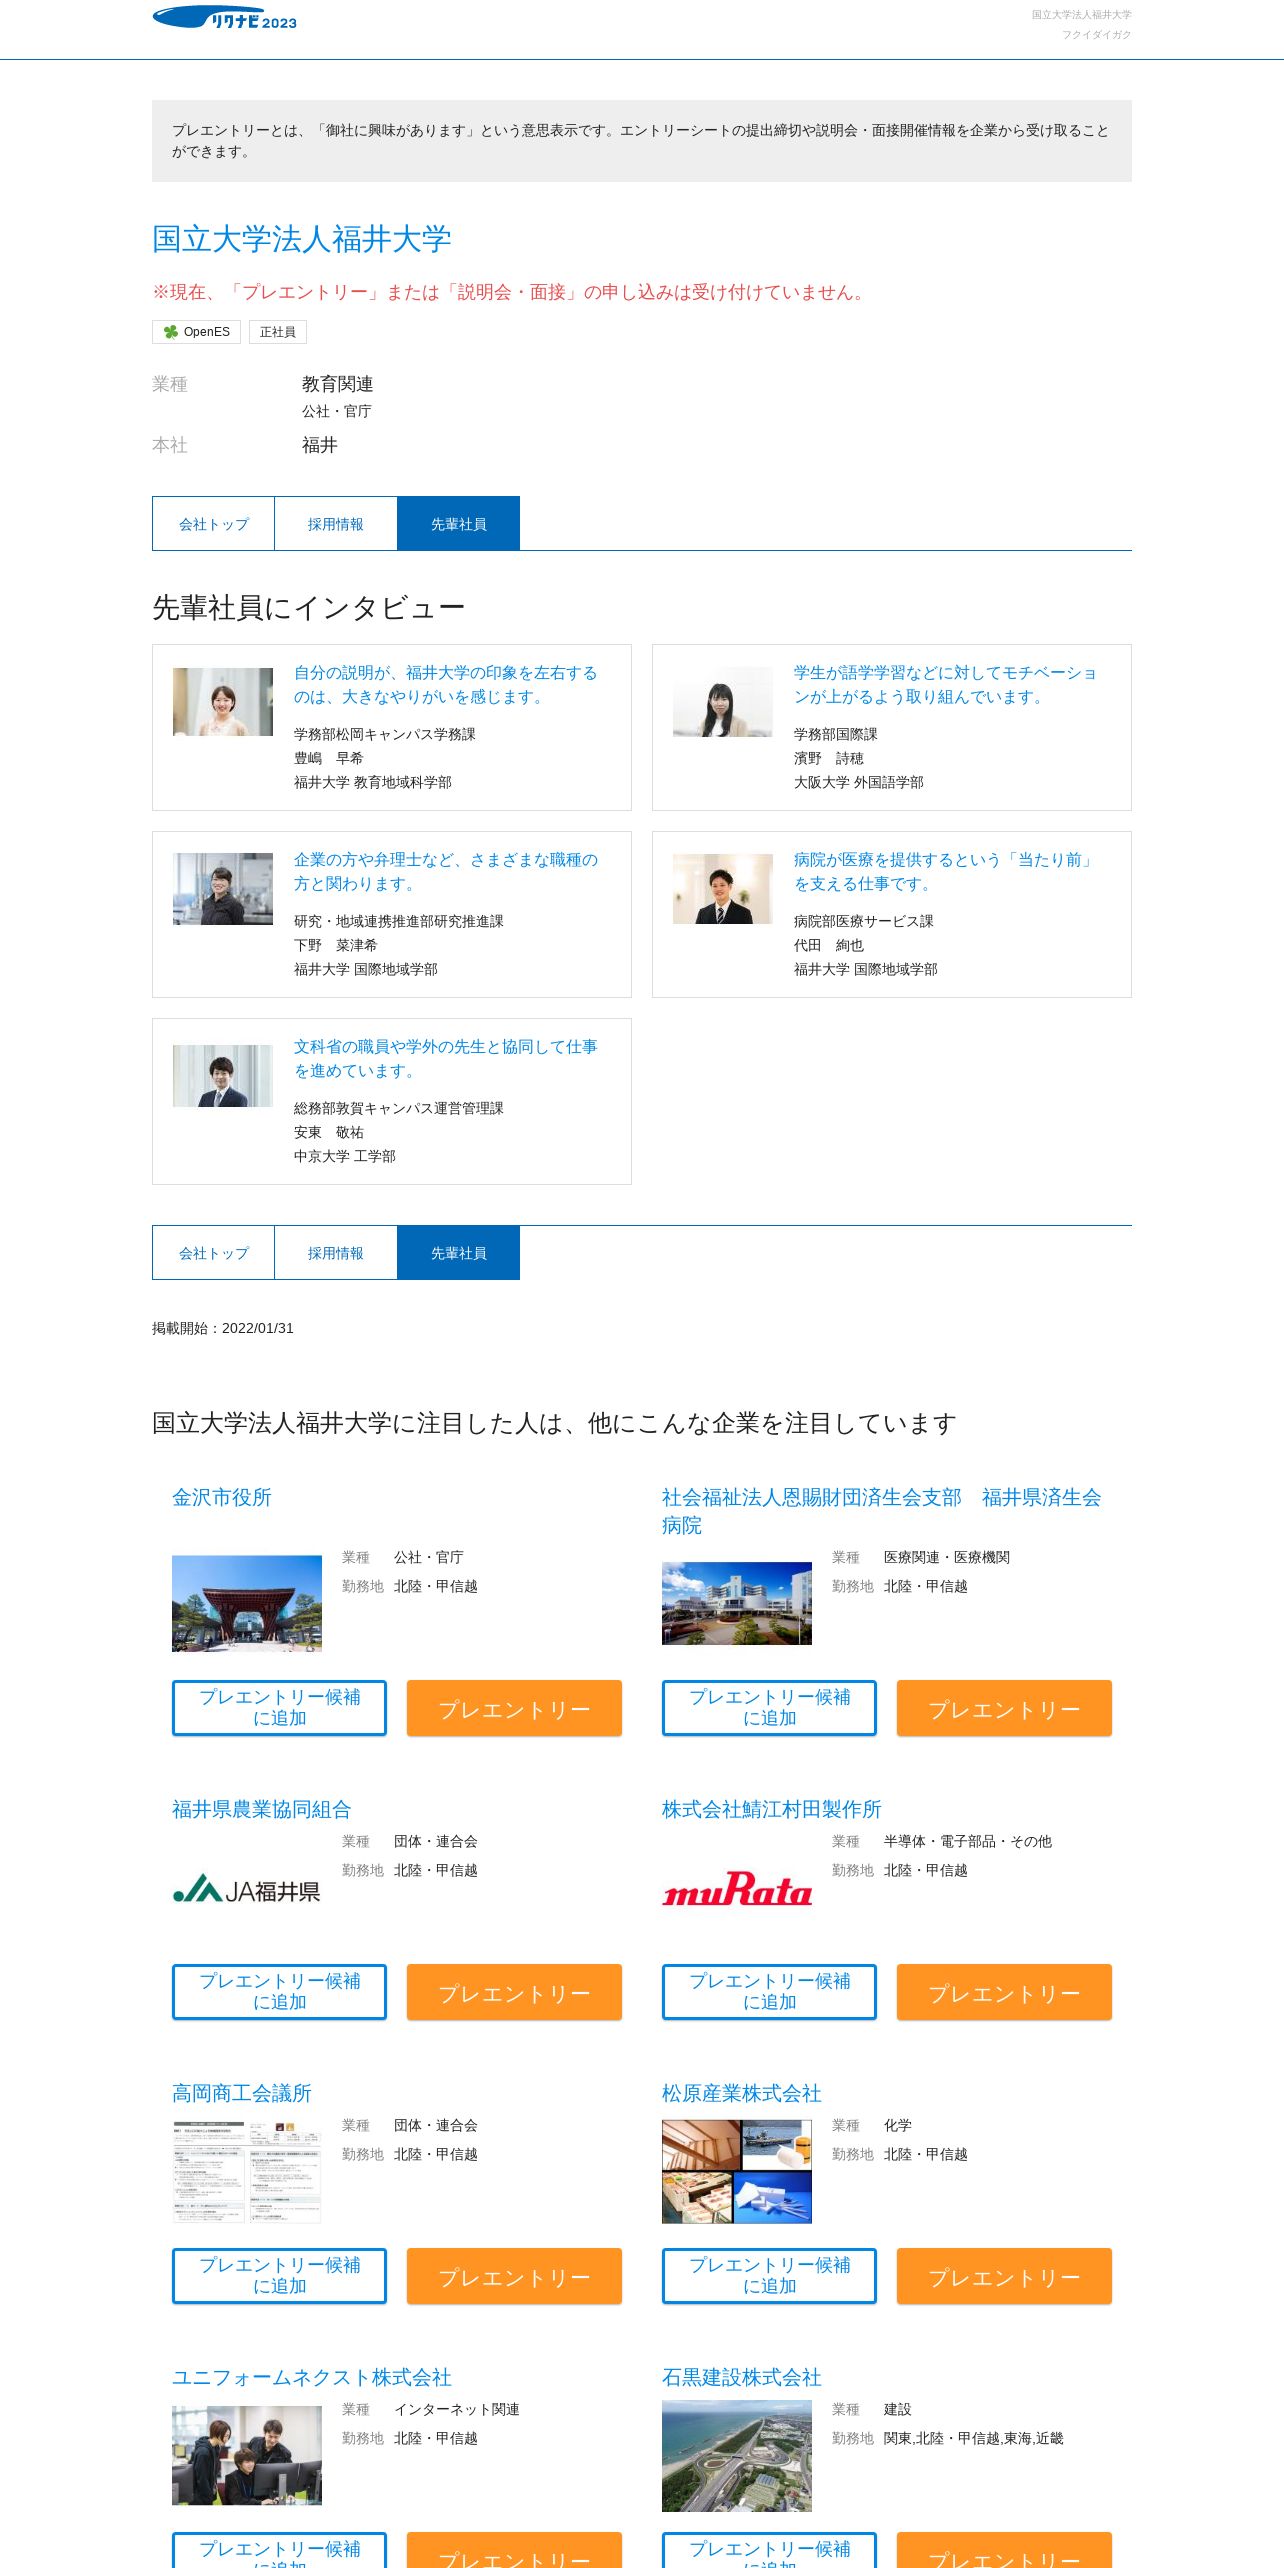Add 福井県農業協同組合 to pre-entry candidates
Image resolution: width=1284 pixels, height=2568 pixels.
coord(279,1992)
